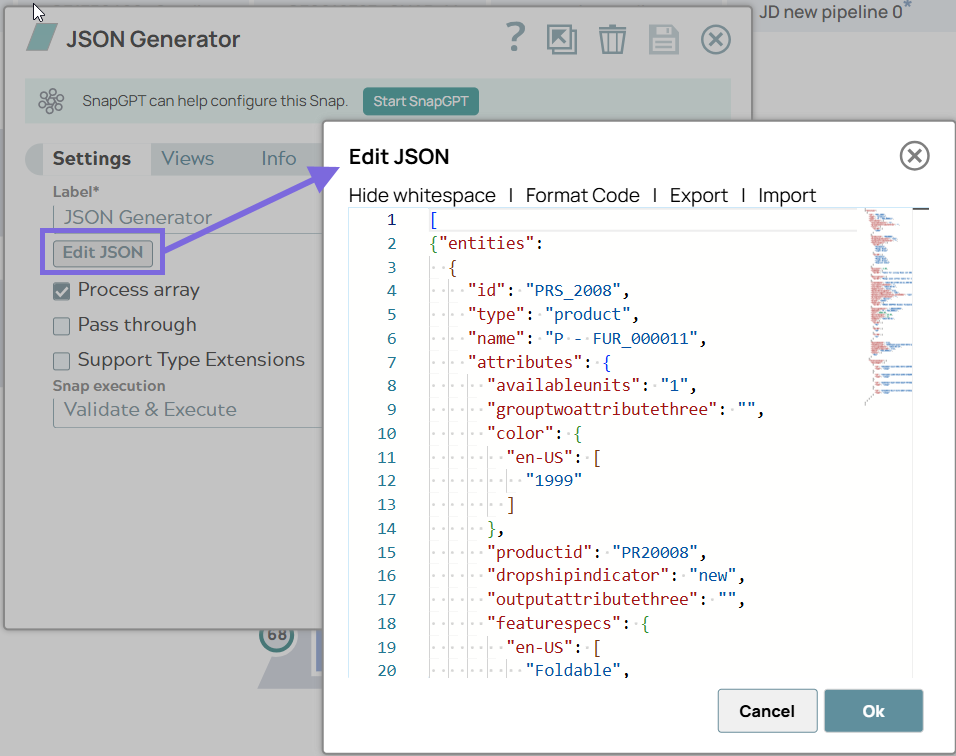956x756 pixels.
Task: Open the Info tab
Action: (x=278, y=158)
